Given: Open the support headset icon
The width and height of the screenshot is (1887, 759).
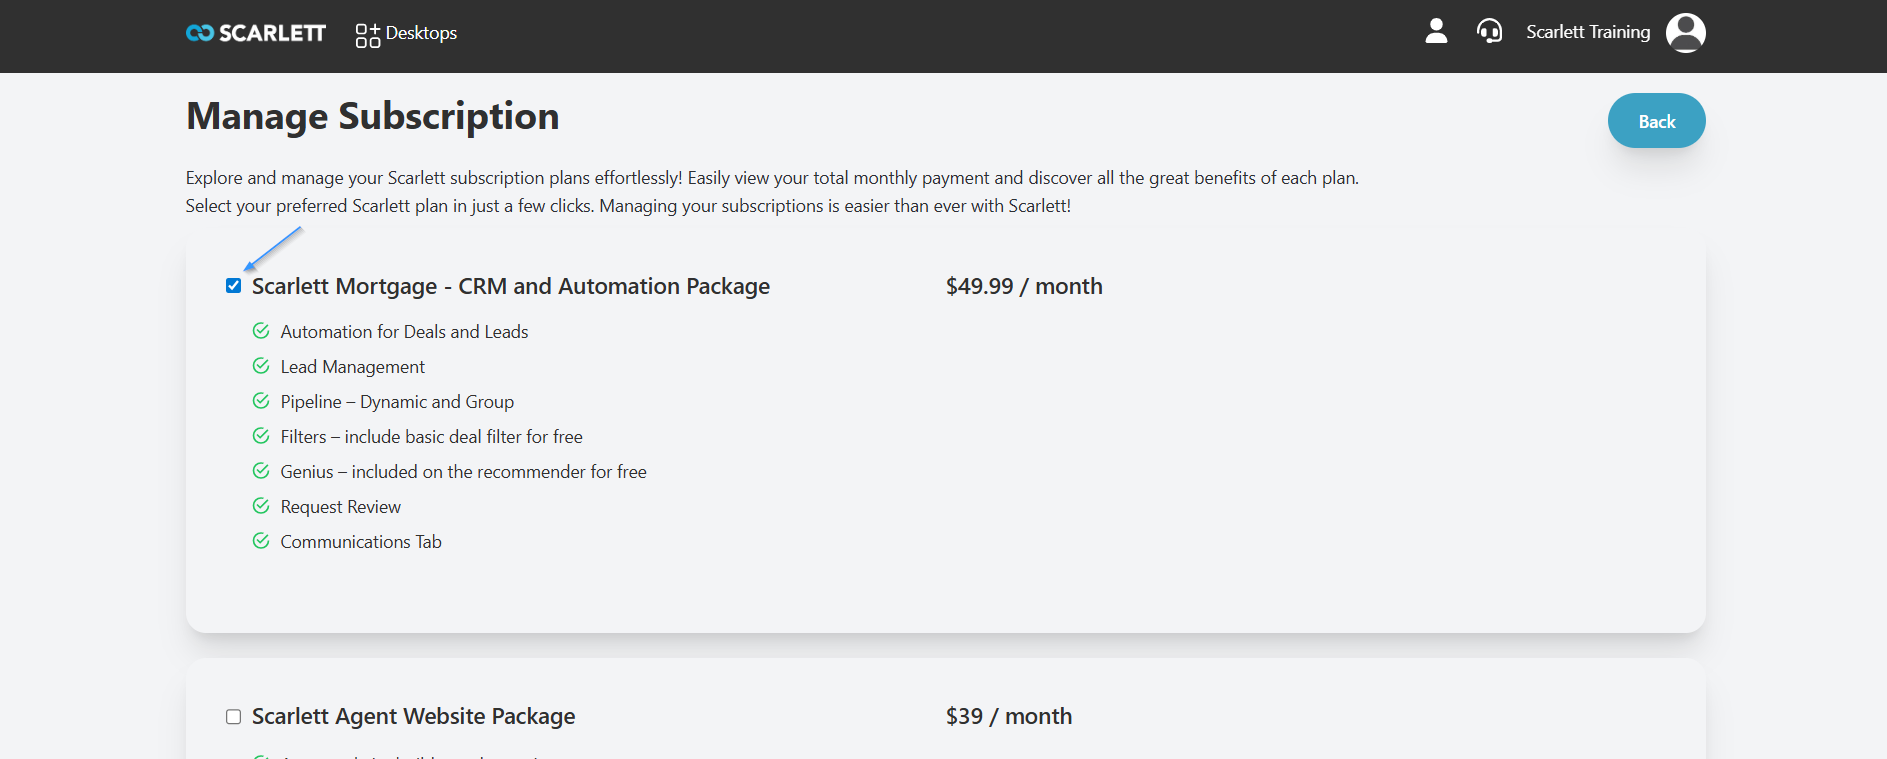Looking at the screenshot, I should pos(1489,31).
